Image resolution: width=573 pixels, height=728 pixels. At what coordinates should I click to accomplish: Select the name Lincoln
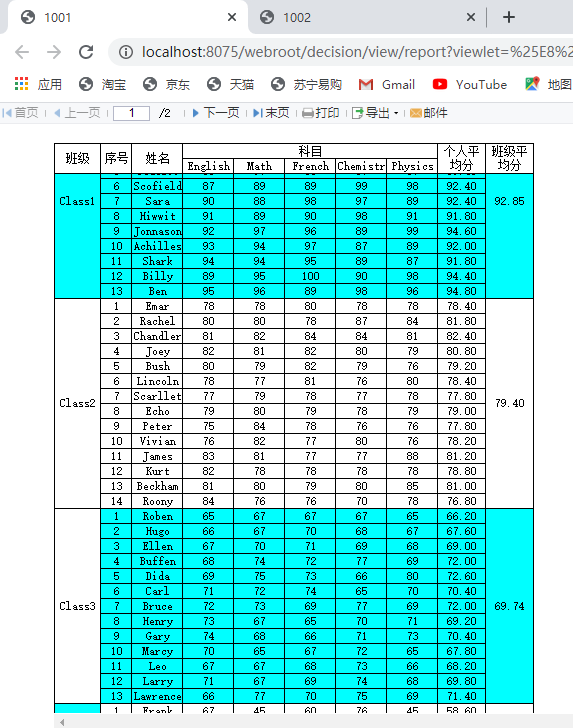(x=157, y=381)
